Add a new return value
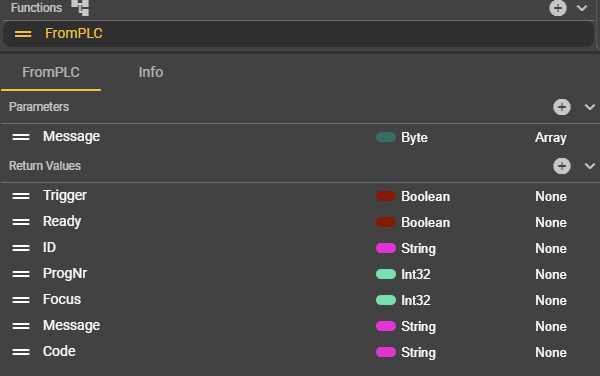Viewport: 600px width, 376px height. click(562, 166)
